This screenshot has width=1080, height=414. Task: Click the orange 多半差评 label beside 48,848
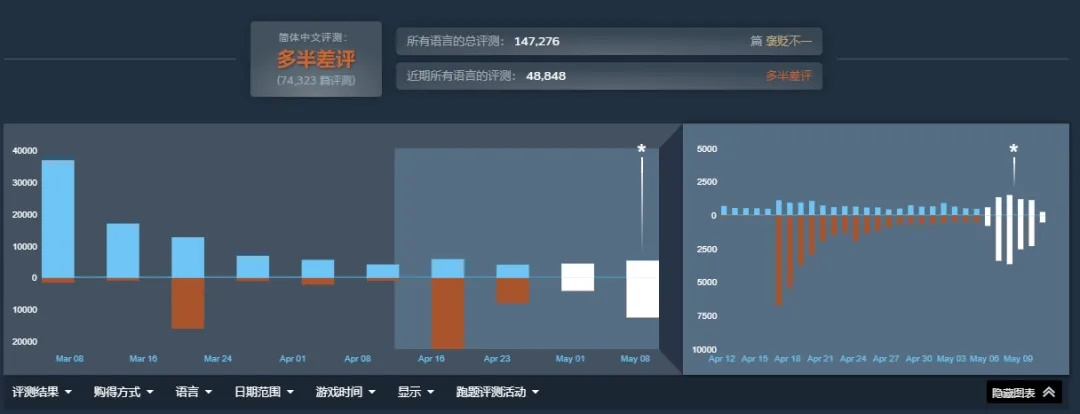[x=789, y=76]
